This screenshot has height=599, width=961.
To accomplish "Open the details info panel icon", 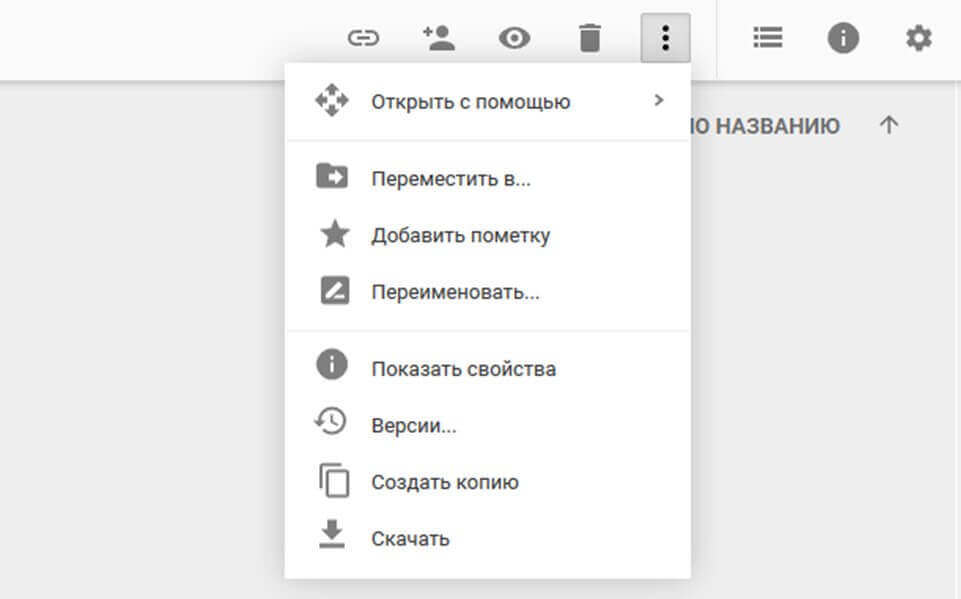I will tap(843, 38).
